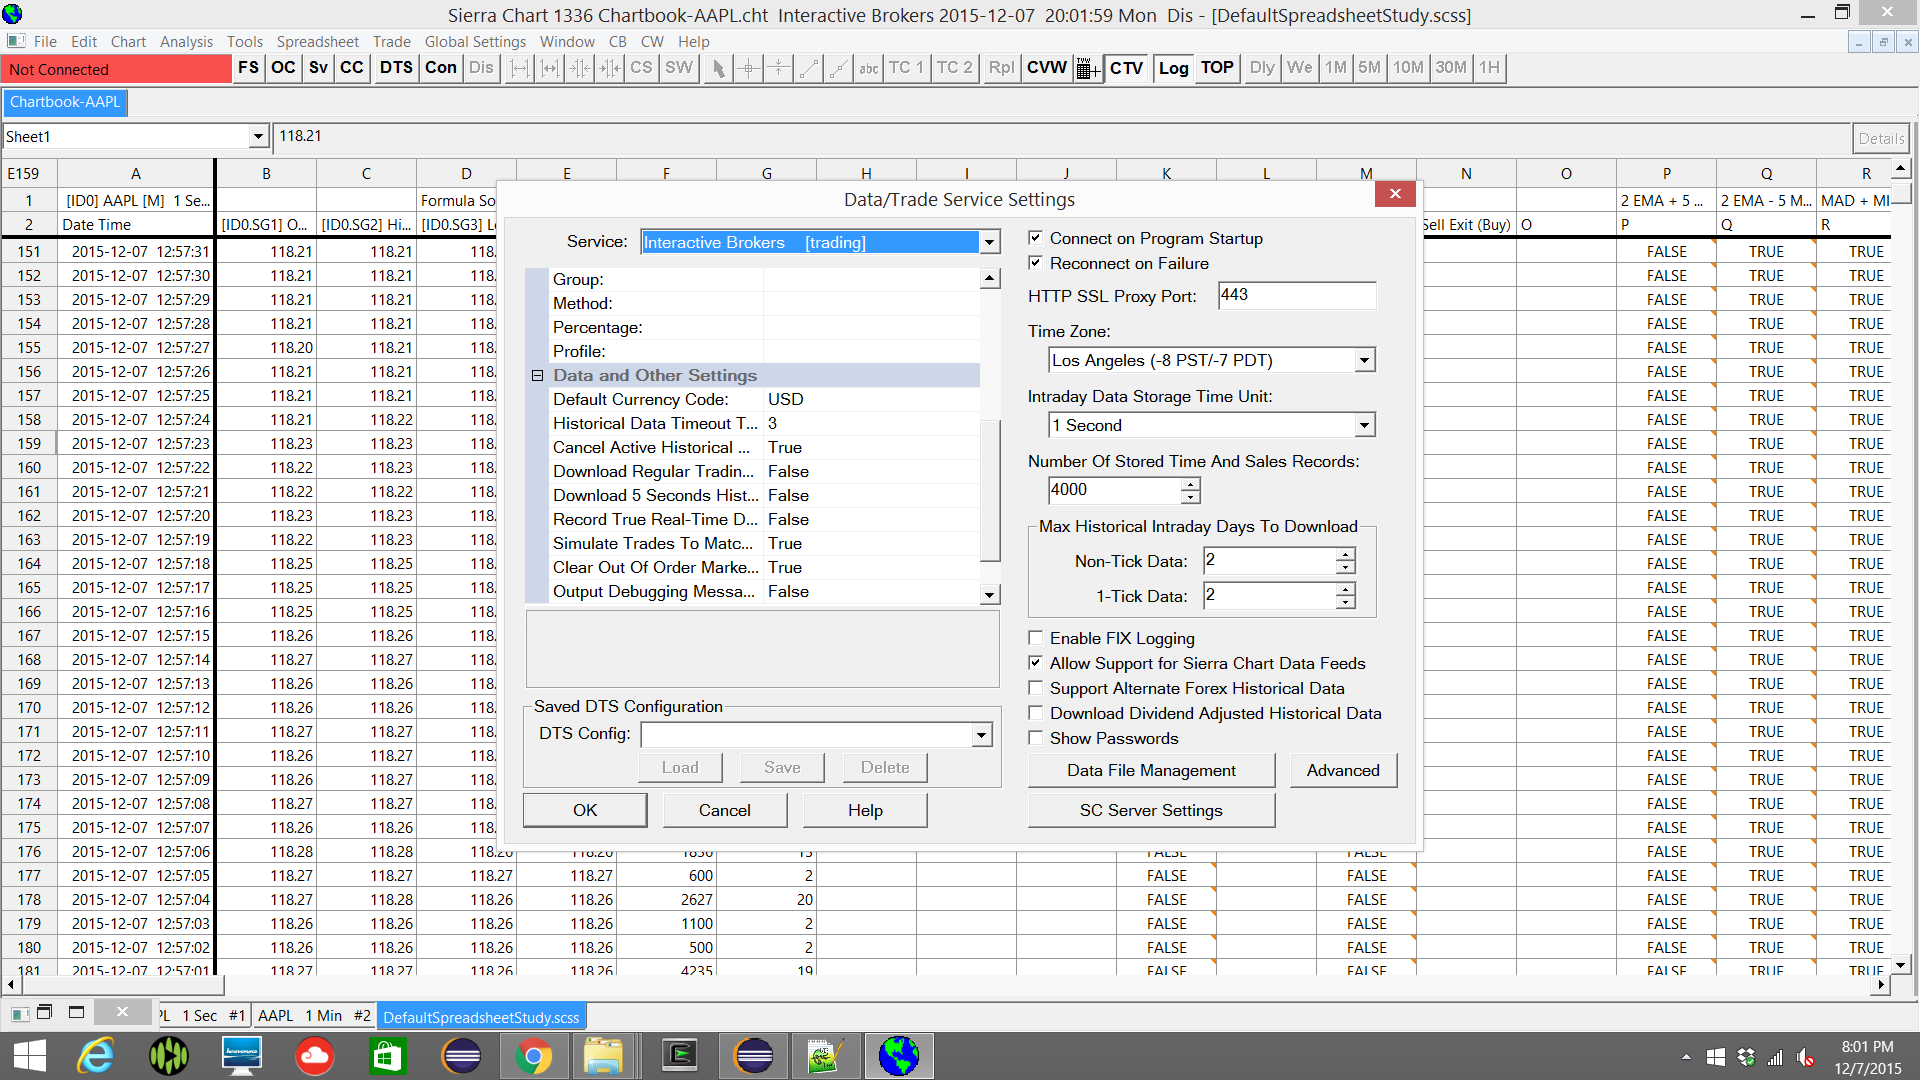1920x1080 pixels.
Task: Open the Service dropdown list
Action: [989, 242]
